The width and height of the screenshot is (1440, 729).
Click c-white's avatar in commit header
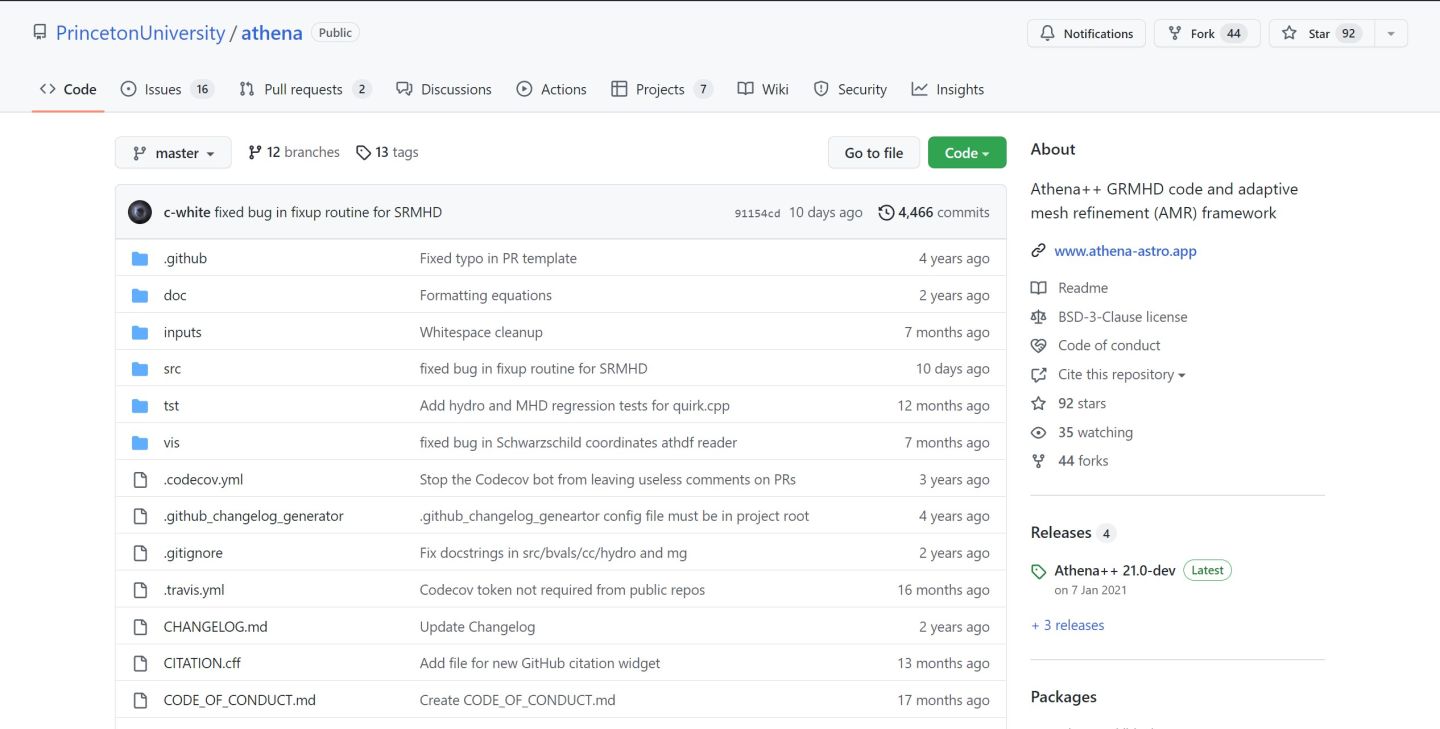pos(140,212)
